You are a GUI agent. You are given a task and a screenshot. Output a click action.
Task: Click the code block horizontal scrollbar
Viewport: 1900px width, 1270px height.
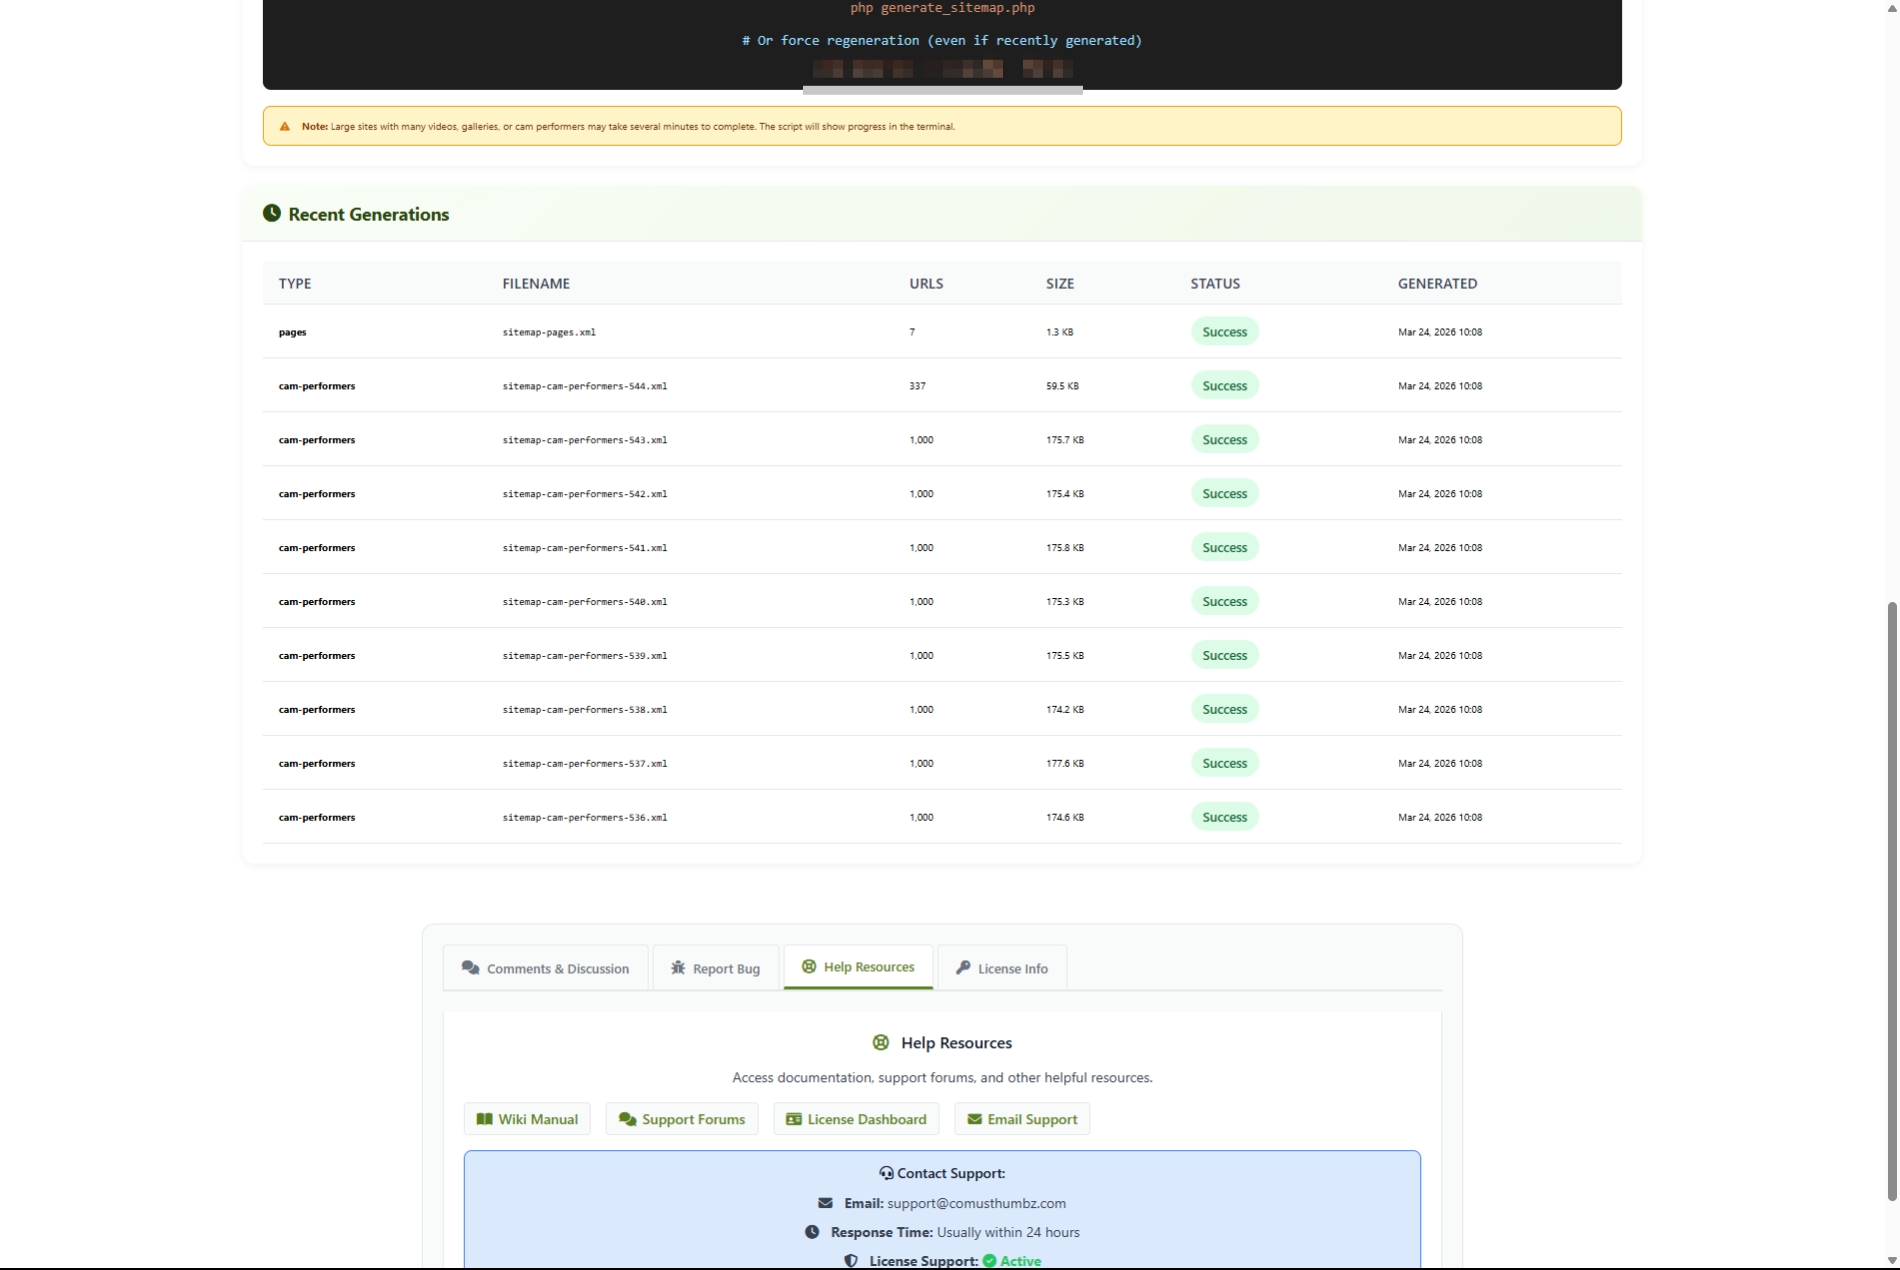point(942,90)
